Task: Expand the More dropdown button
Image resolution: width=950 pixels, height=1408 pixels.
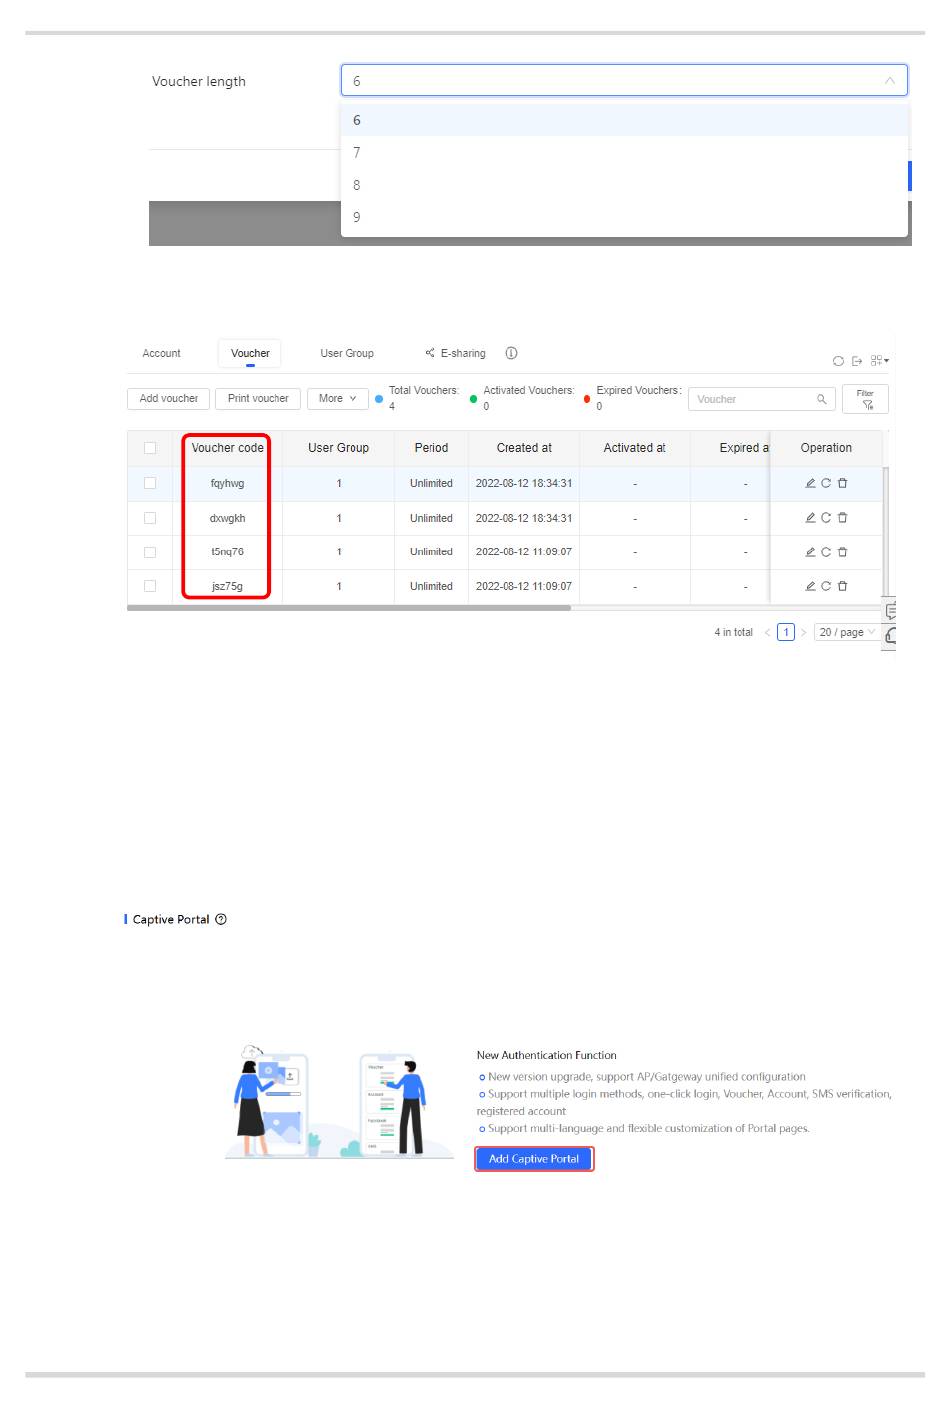Action: click(337, 398)
